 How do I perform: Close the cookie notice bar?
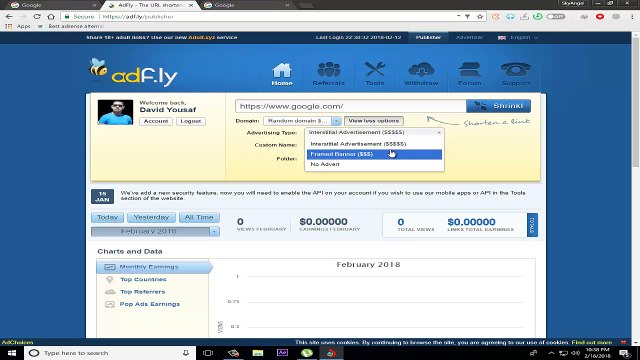(623, 342)
